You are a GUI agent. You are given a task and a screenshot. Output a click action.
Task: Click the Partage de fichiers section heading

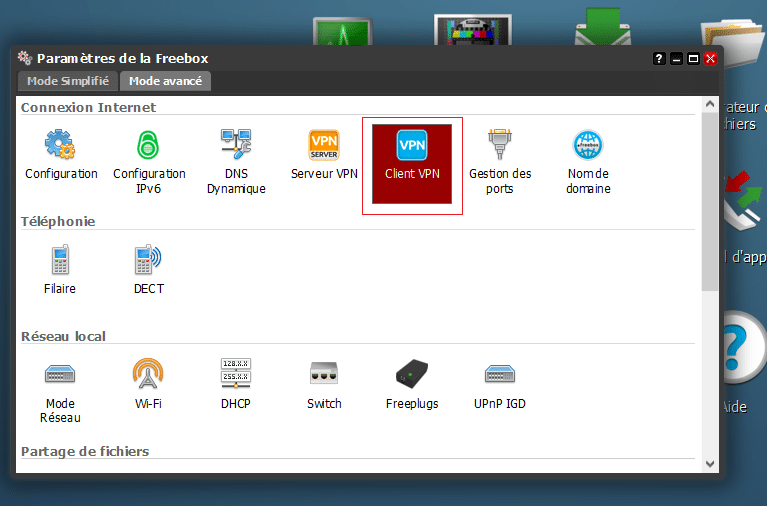point(85,451)
